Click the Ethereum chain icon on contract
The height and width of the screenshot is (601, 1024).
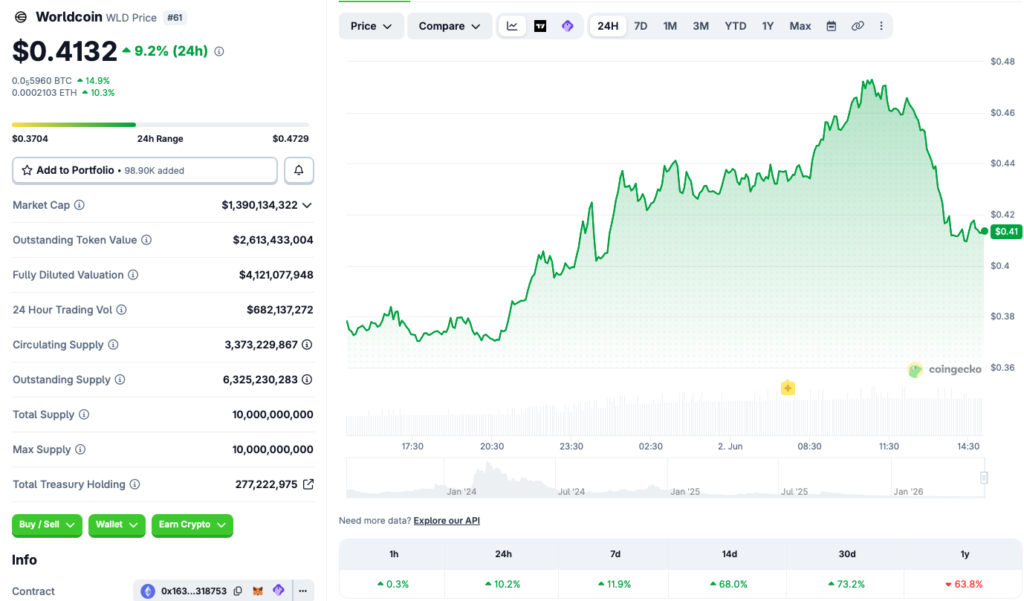tap(148, 591)
